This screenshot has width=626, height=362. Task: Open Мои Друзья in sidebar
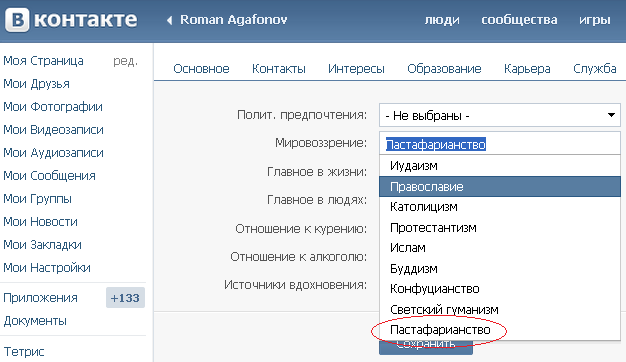36,84
